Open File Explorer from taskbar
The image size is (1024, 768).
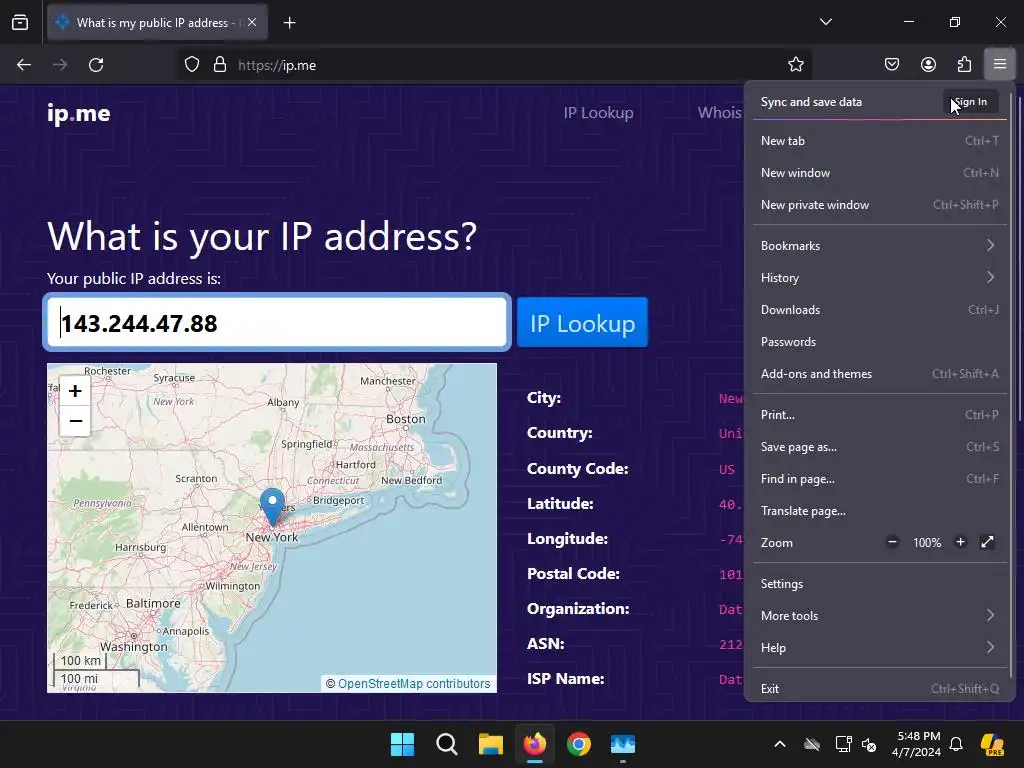(x=490, y=744)
